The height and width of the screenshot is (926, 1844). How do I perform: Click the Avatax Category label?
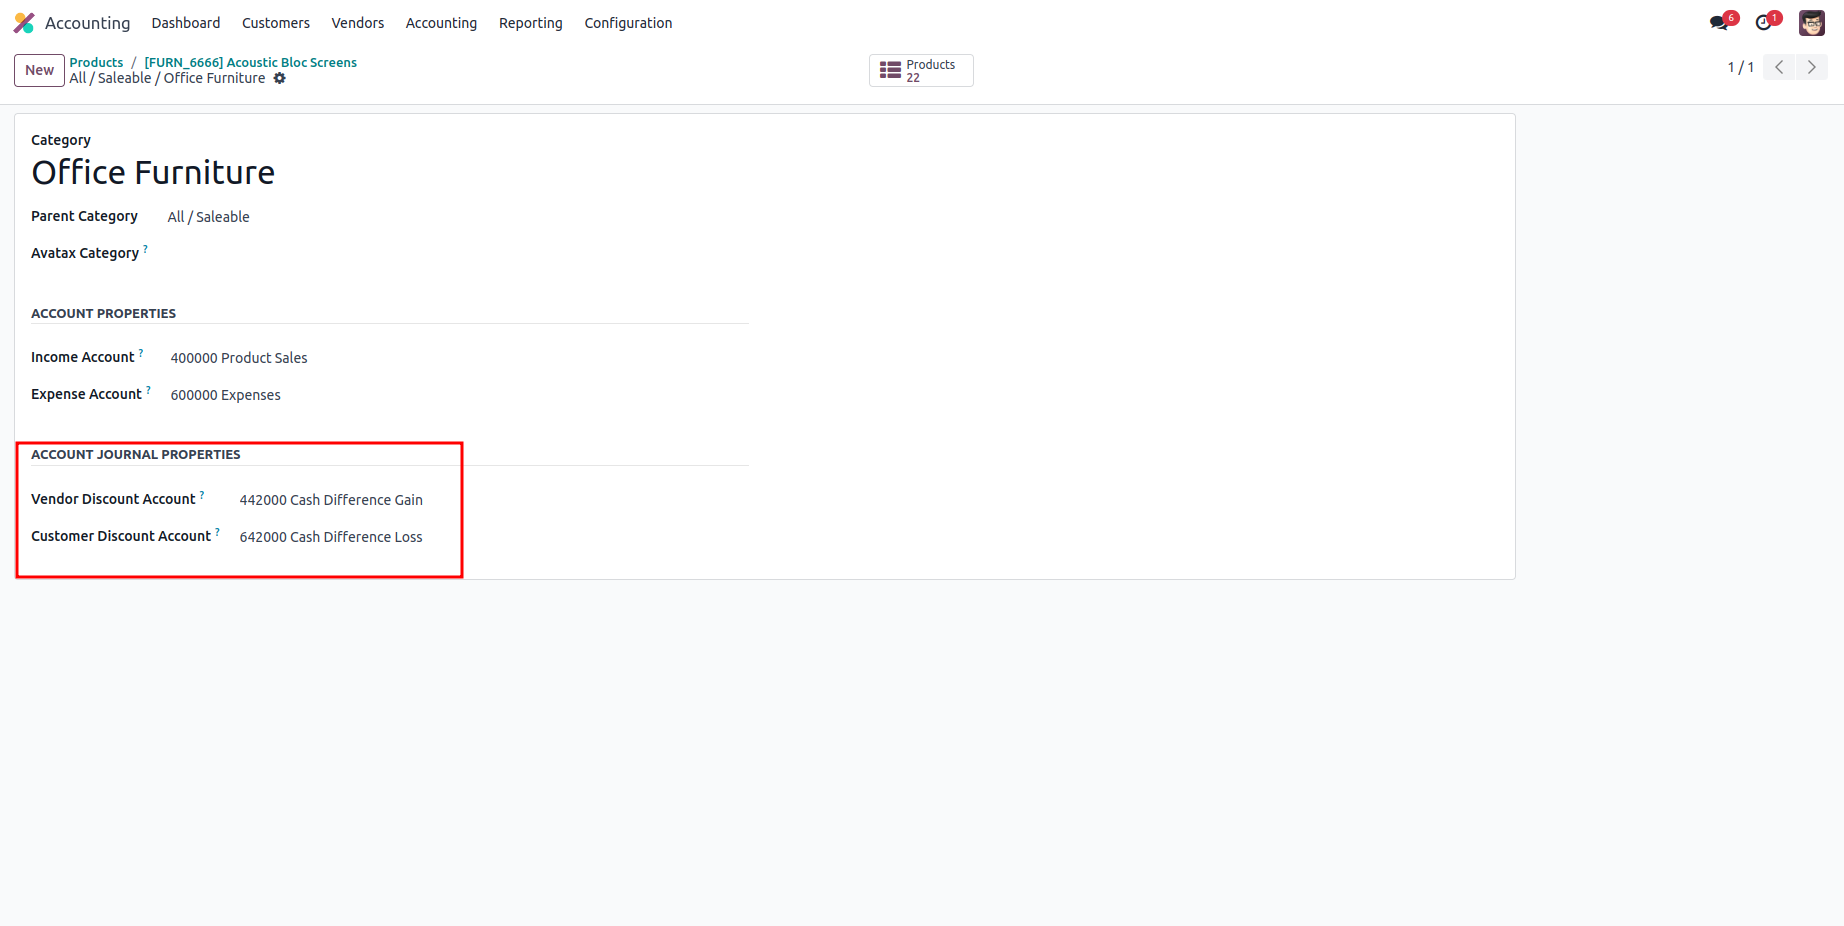[85, 253]
